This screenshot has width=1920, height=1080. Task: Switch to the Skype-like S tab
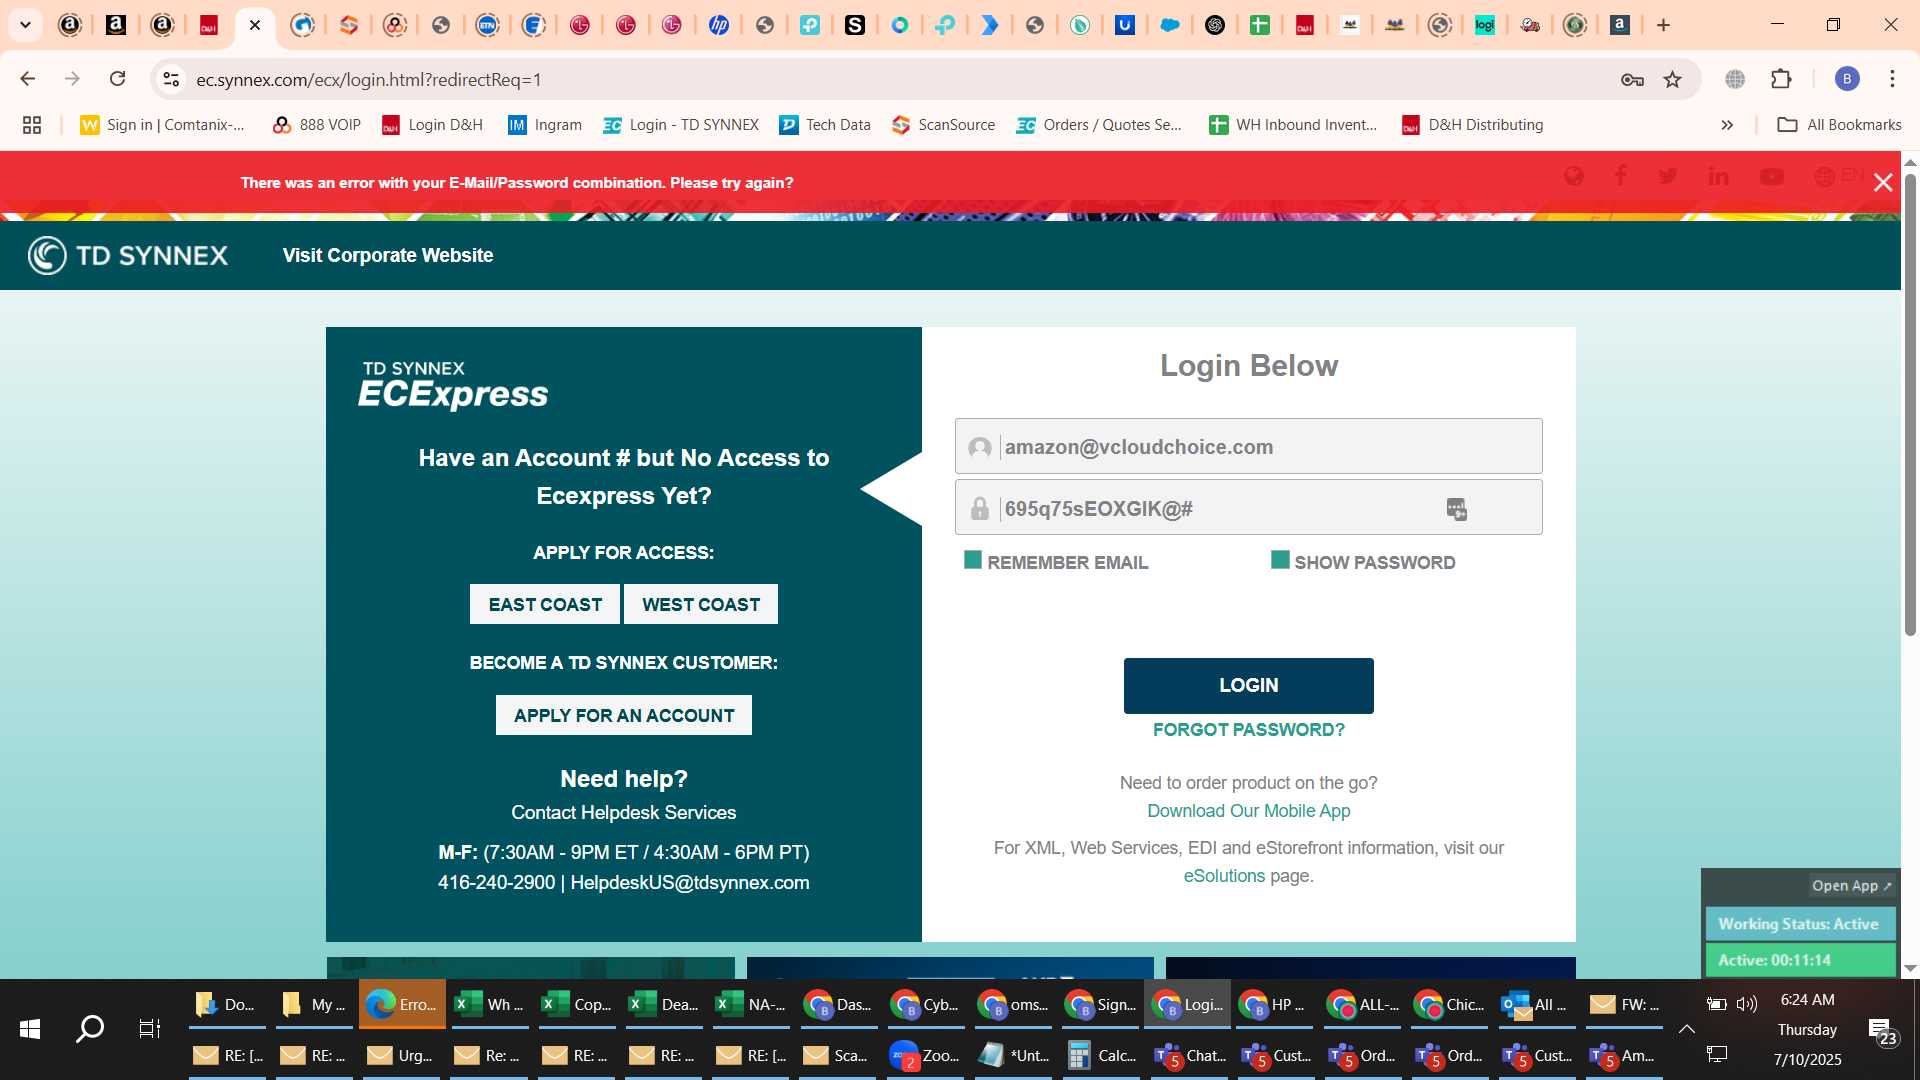(855, 25)
